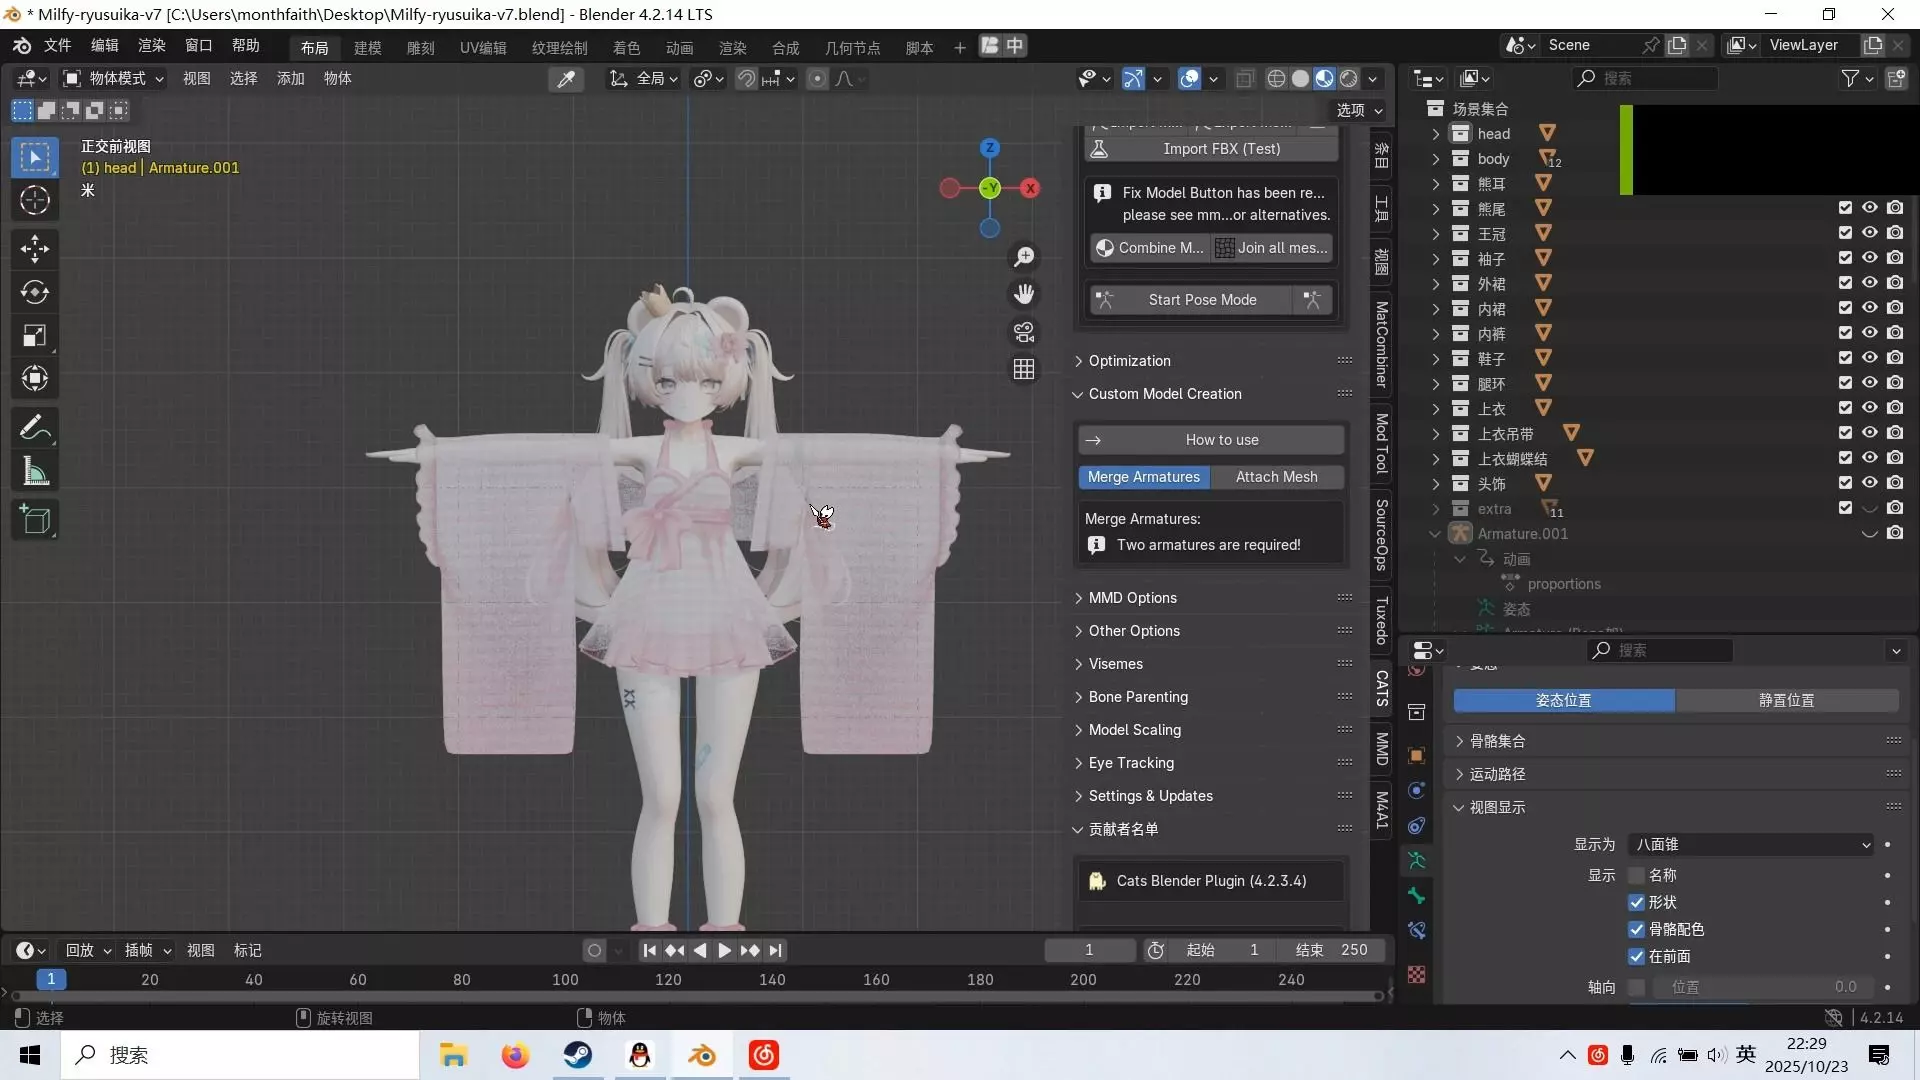1920x1080 pixels.
Task: Select the Attach Mesh option
Action: pos(1277,477)
